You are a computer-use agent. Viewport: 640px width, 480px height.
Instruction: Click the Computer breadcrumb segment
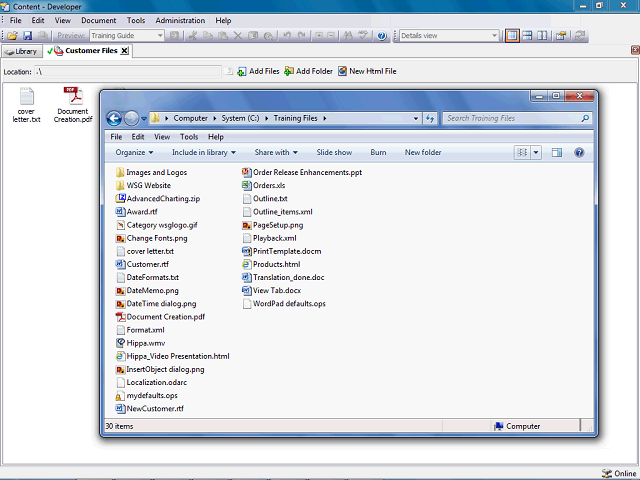[190, 118]
